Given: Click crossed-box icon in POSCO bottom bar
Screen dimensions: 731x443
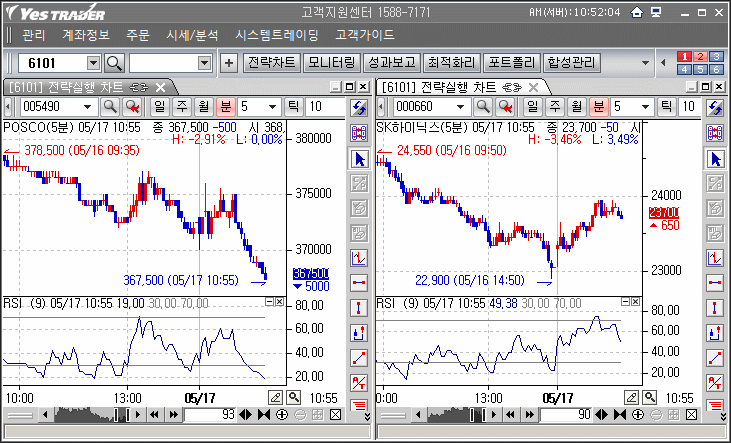Looking at the screenshot, I should (335, 415).
